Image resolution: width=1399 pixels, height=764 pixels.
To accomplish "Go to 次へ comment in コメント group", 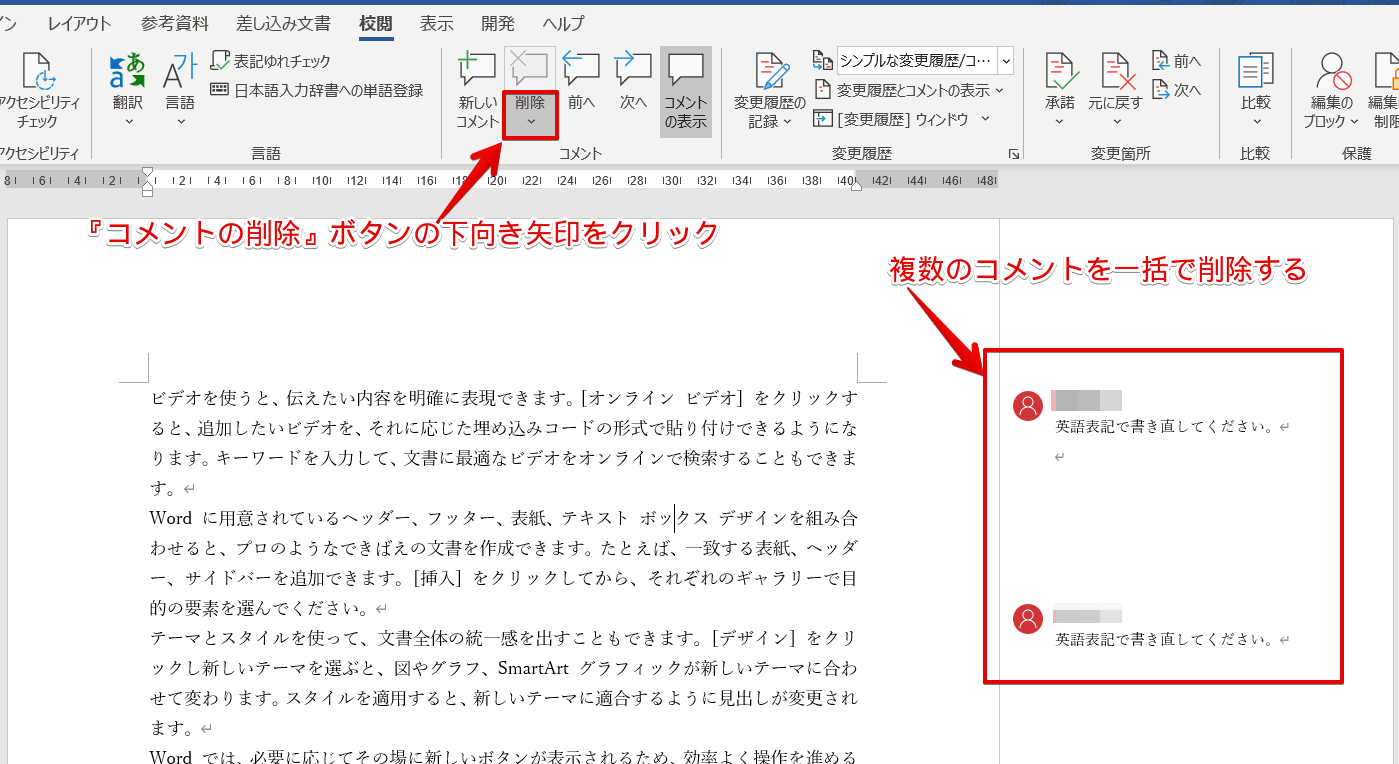I will tap(633, 82).
